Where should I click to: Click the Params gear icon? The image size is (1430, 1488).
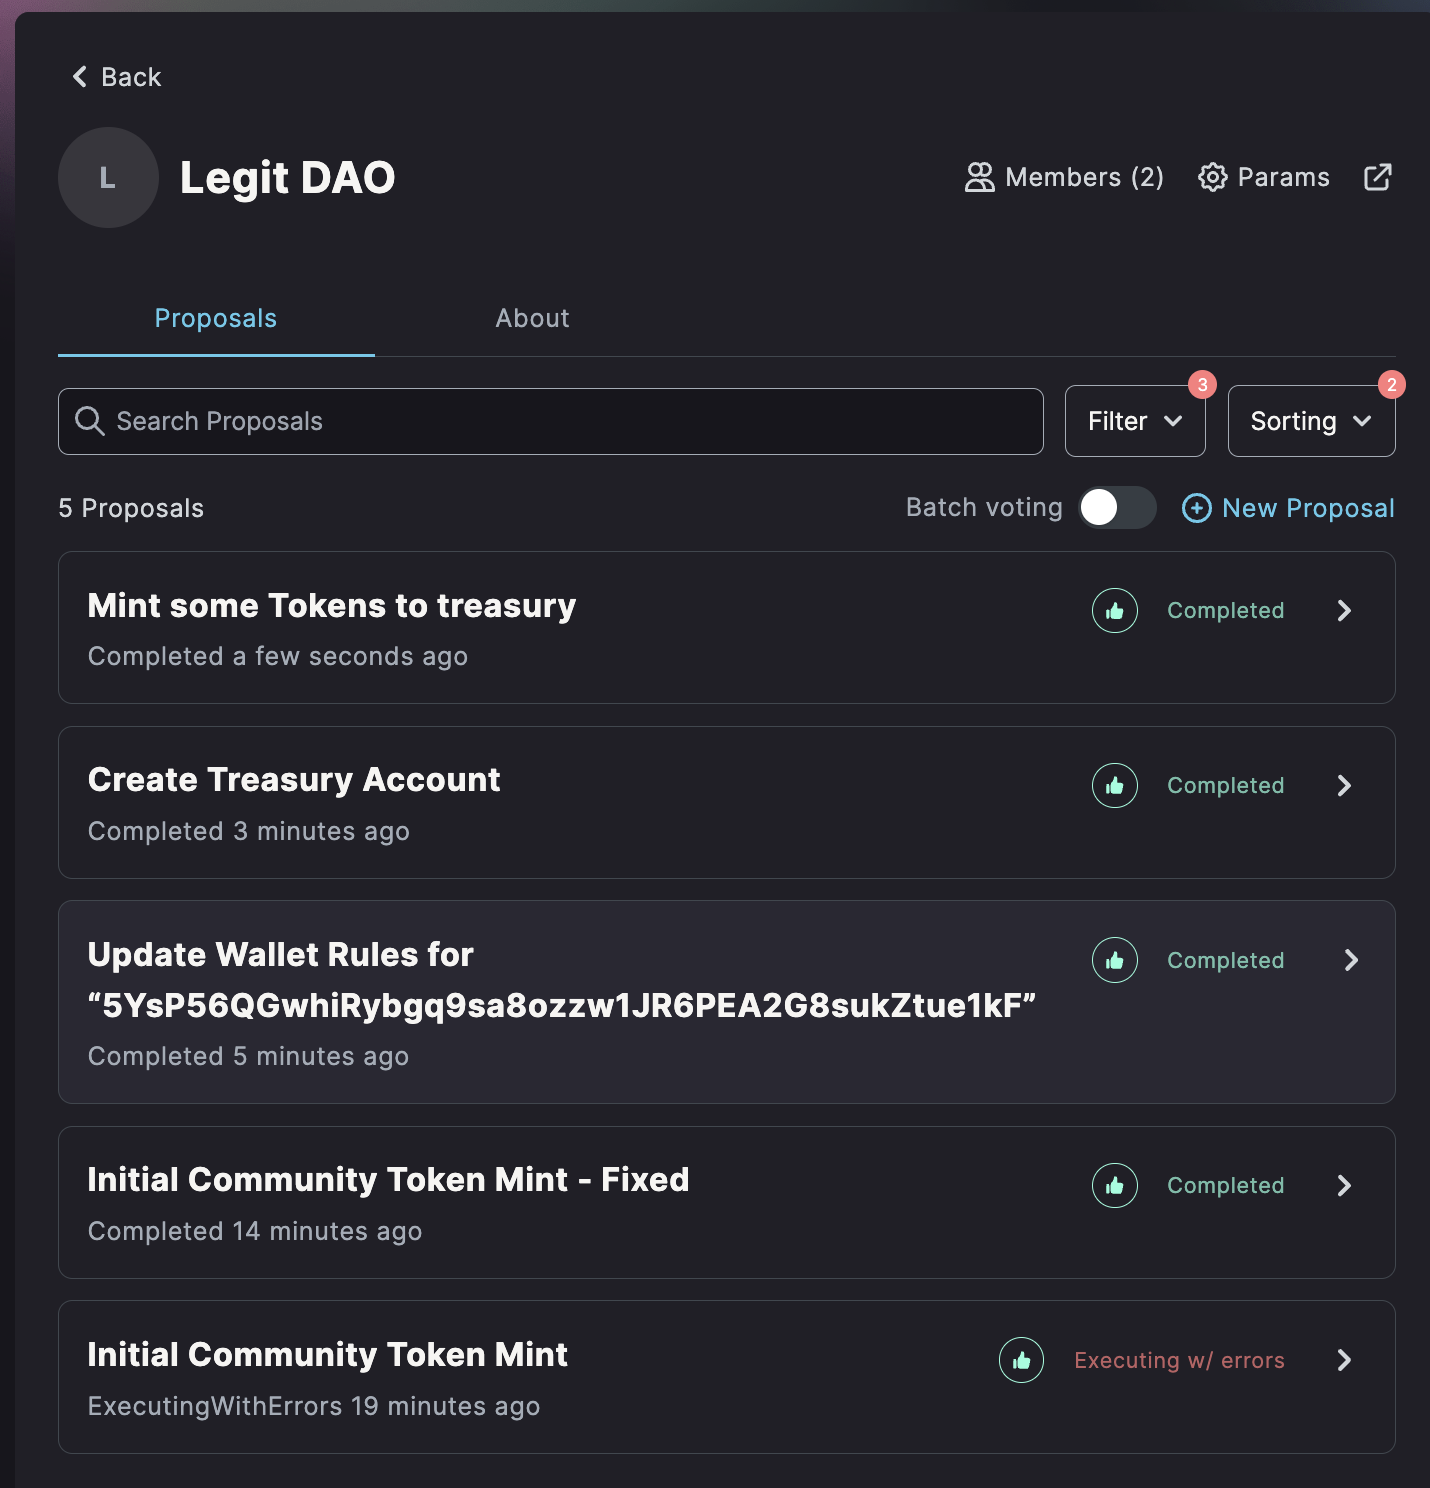click(1212, 177)
